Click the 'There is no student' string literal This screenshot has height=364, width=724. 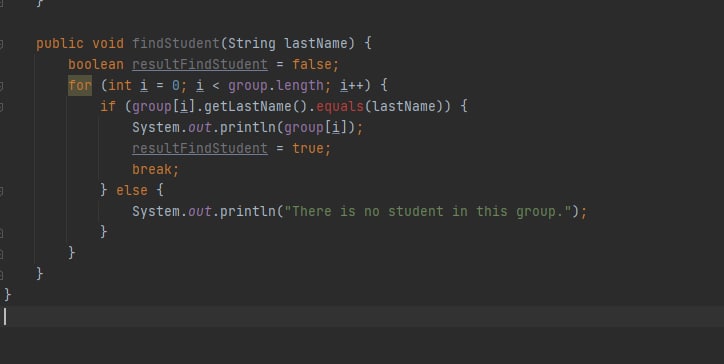(x=428, y=212)
